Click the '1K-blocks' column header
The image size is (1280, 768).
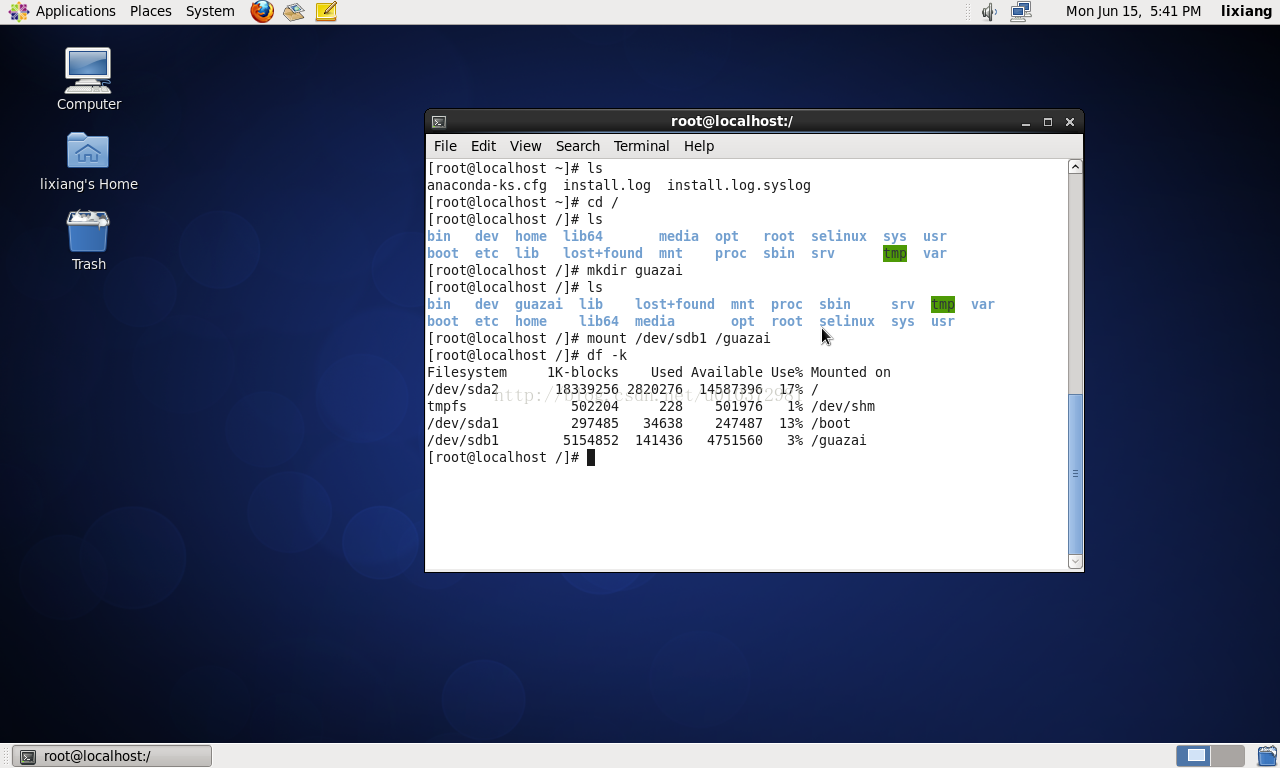[x=583, y=372]
